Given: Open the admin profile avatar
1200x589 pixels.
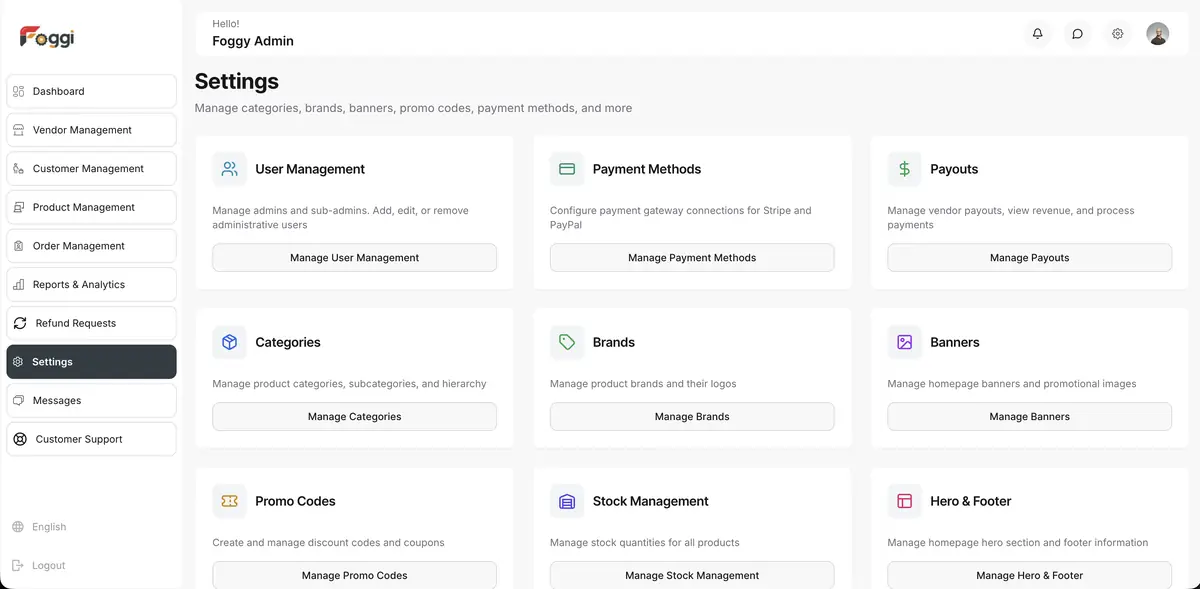Looking at the screenshot, I should [x=1157, y=33].
